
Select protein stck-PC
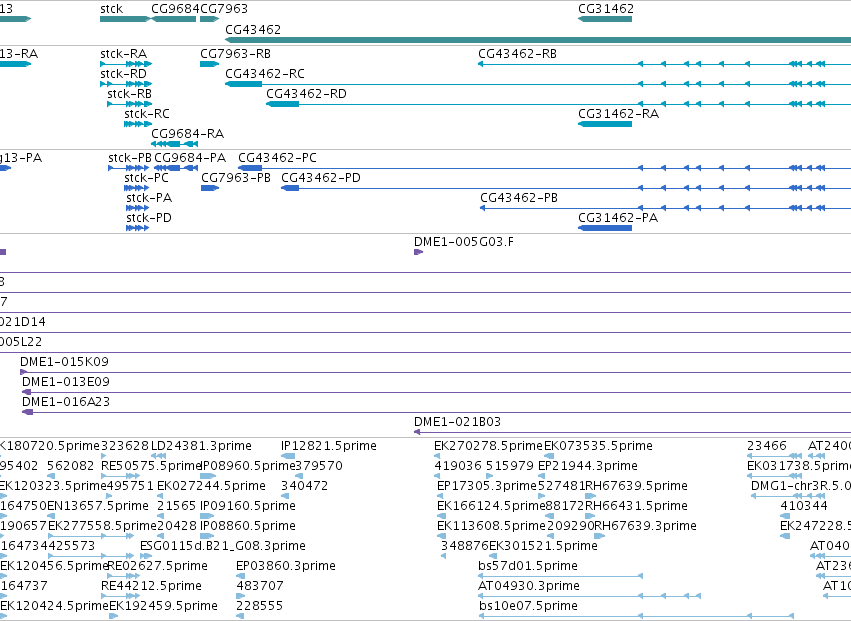(147, 178)
